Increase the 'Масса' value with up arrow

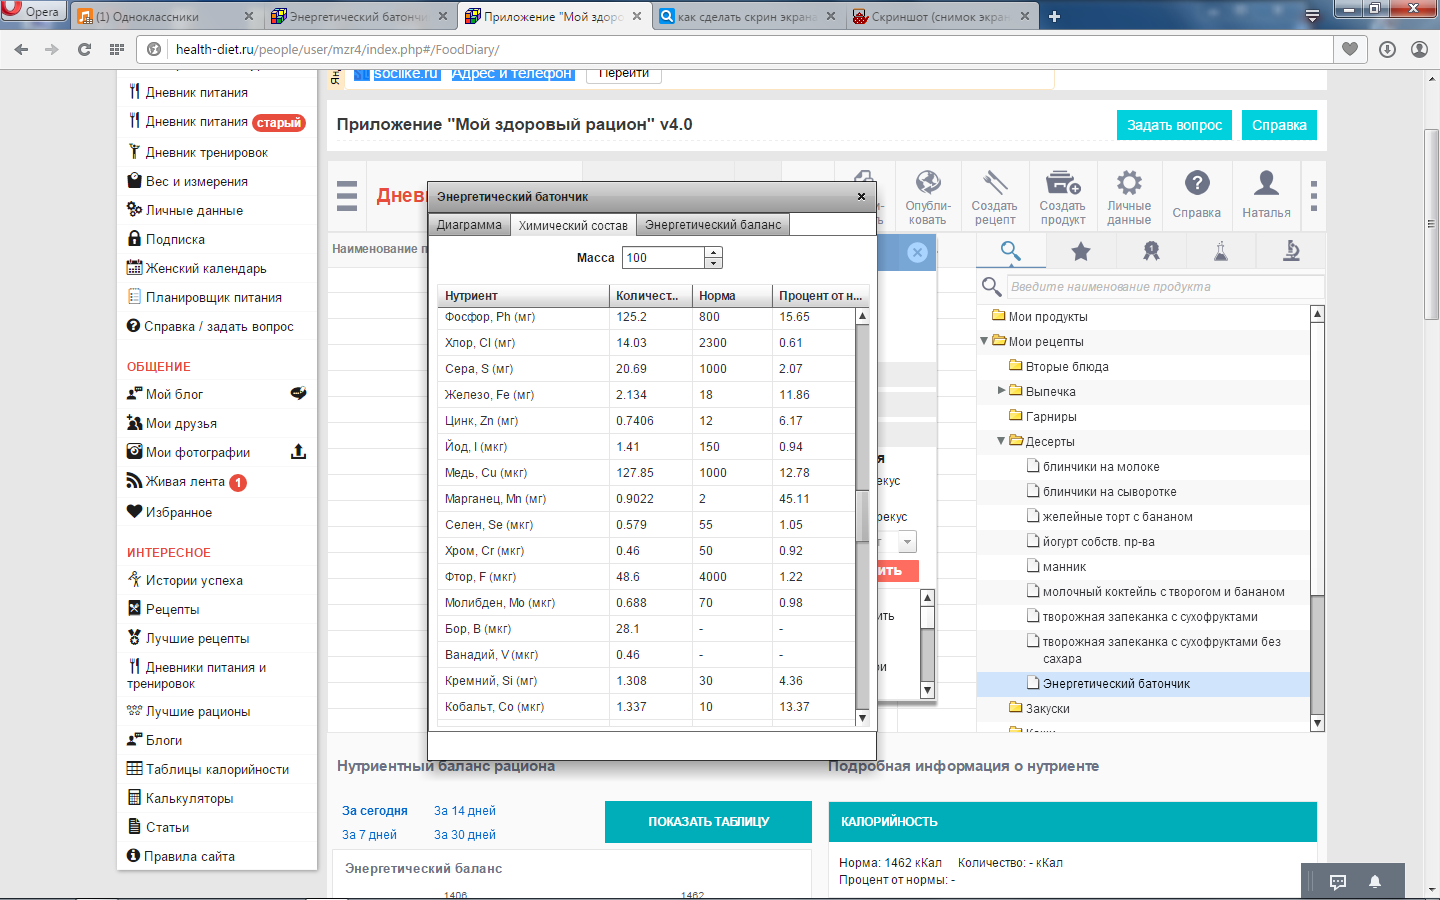[713, 252]
